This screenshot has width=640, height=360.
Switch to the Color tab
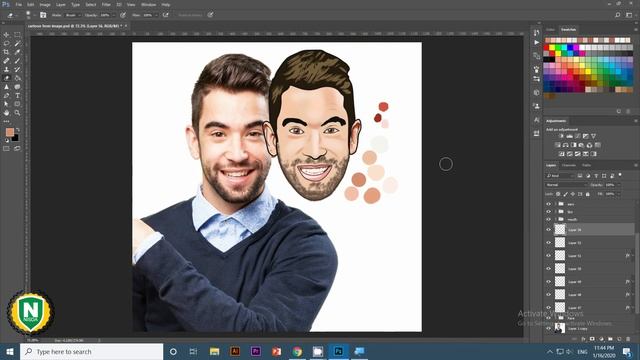(x=550, y=29)
